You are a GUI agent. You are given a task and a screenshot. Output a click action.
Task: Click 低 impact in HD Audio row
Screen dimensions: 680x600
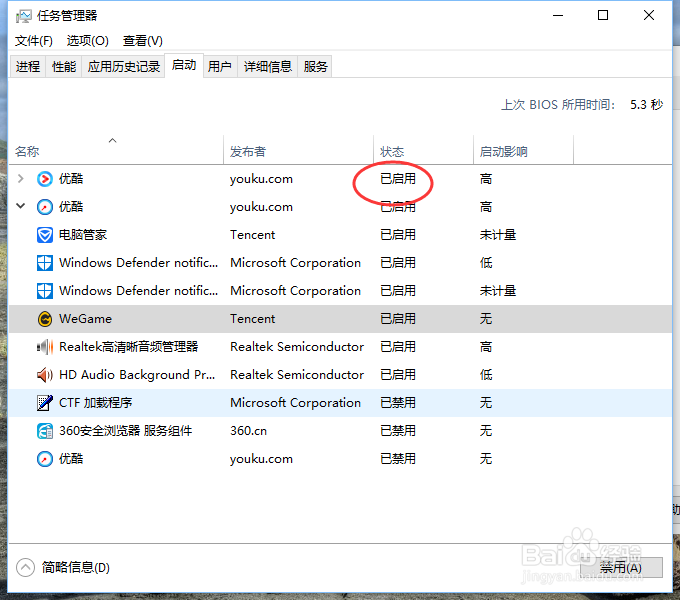tap(486, 375)
